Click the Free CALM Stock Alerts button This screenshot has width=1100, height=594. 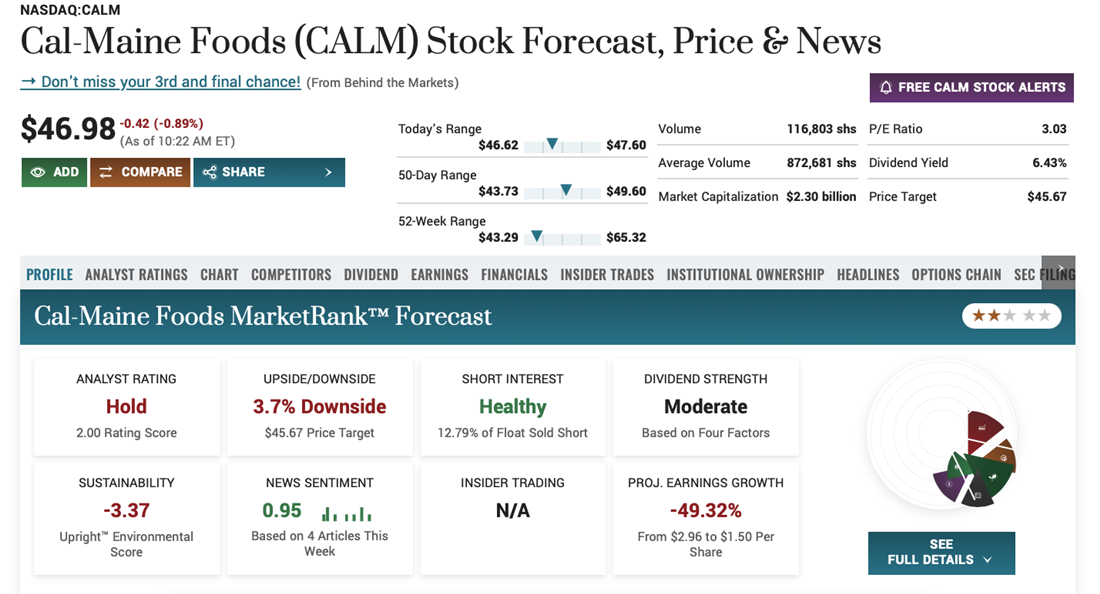tap(971, 87)
